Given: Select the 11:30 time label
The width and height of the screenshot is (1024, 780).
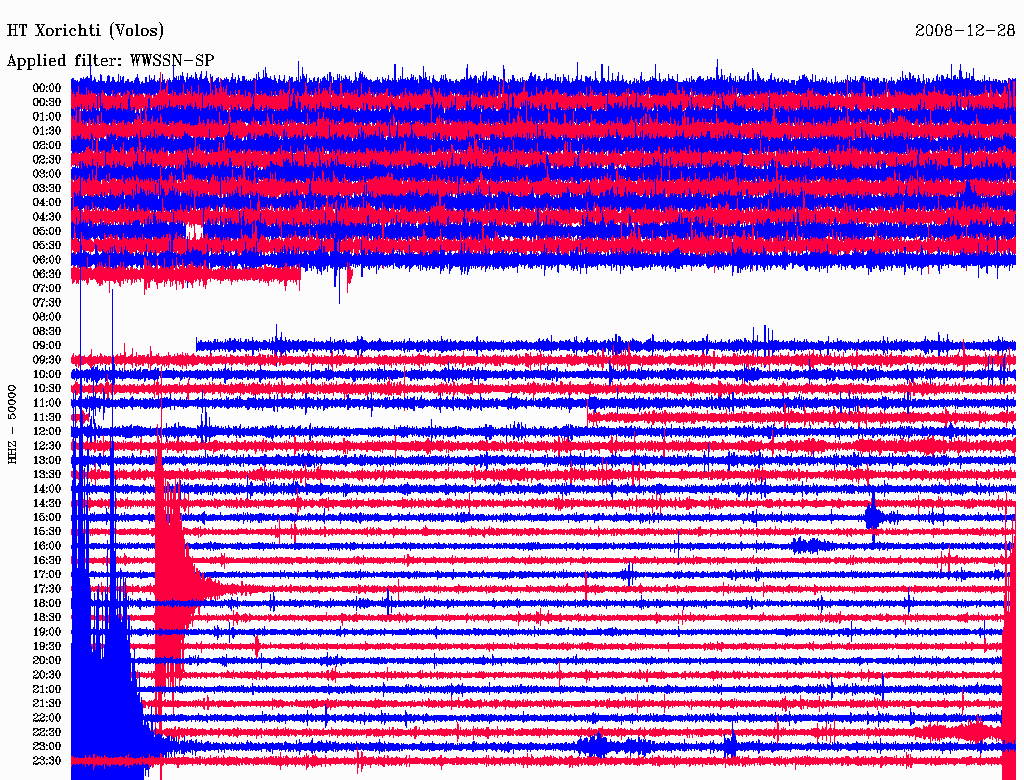Looking at the screenshot, I should click(x=46, y=417).
